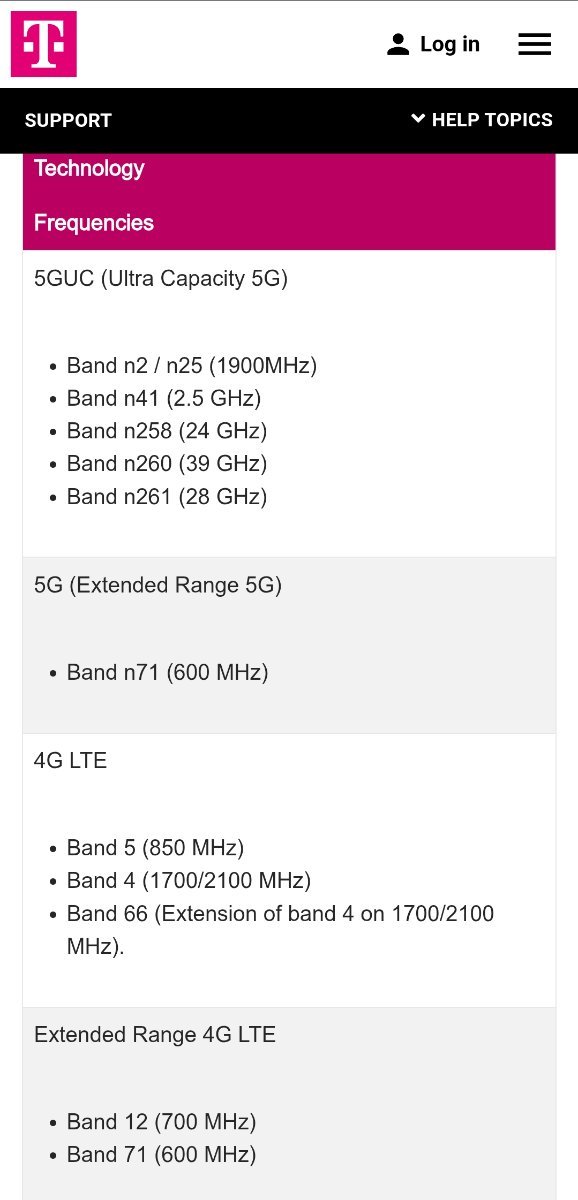The image size is (578, 1200).
Task: Click the Frequencies table header
Action: pos(94,223)
